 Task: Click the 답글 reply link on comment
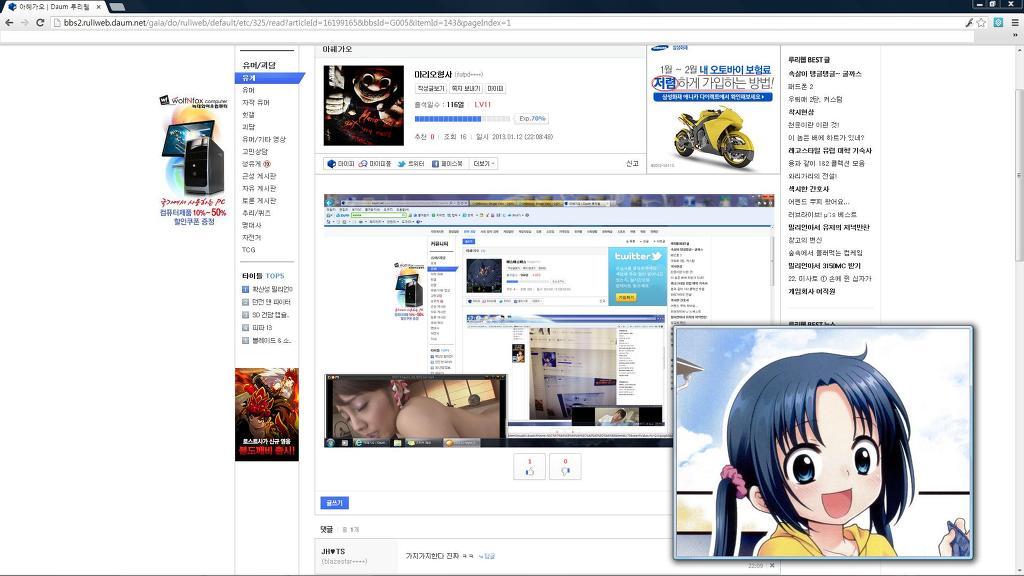487,556
